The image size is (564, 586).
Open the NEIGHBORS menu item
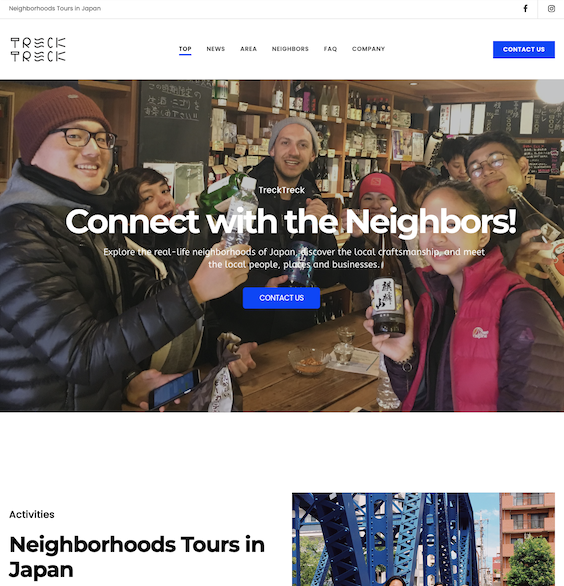click(x=290, y=49)
